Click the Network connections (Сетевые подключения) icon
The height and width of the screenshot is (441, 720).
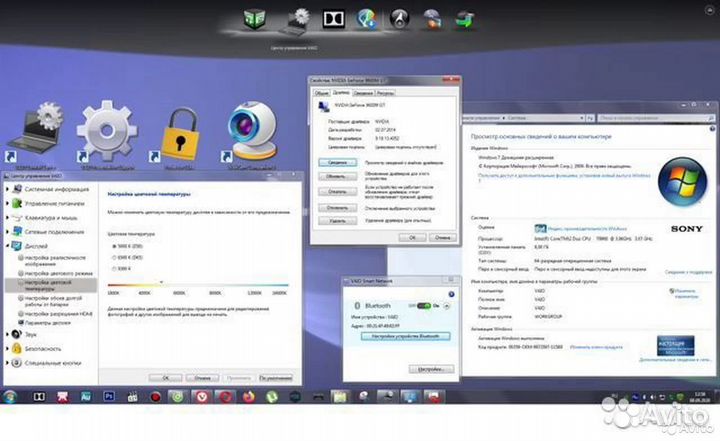pyautogui.click(x=17, y=232)
